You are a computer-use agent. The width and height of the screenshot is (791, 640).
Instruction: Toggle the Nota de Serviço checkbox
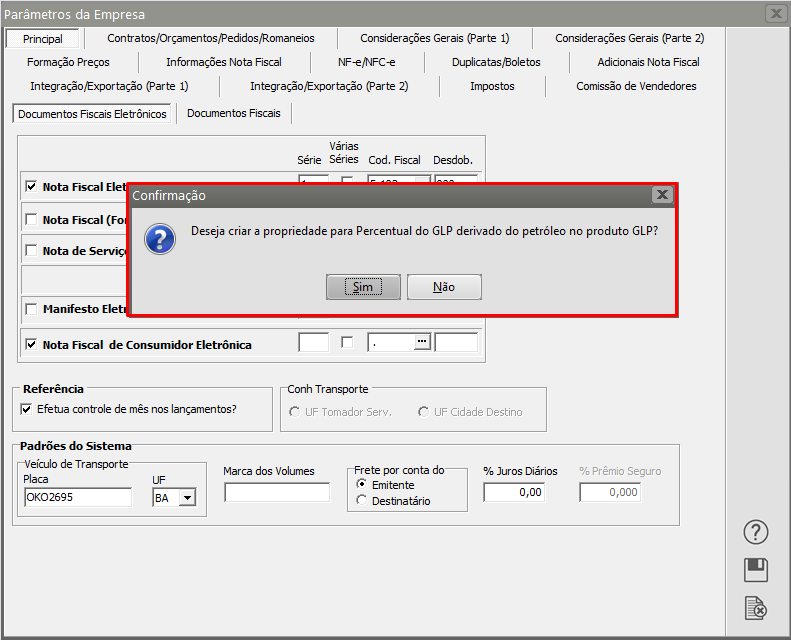tap(31, 250)
